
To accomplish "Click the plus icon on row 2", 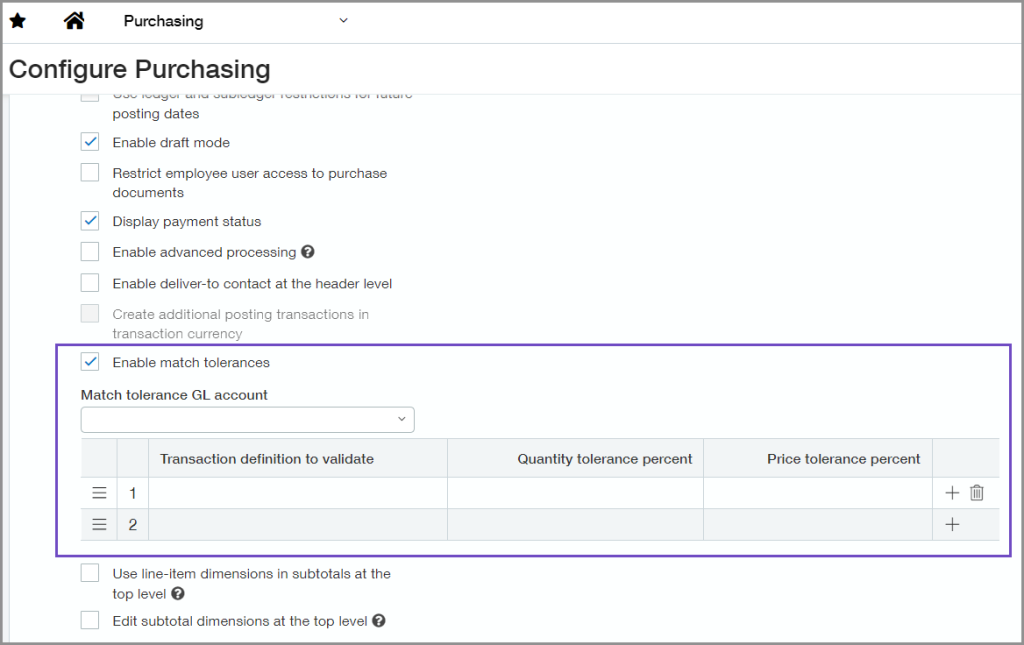I will [952, 524].
